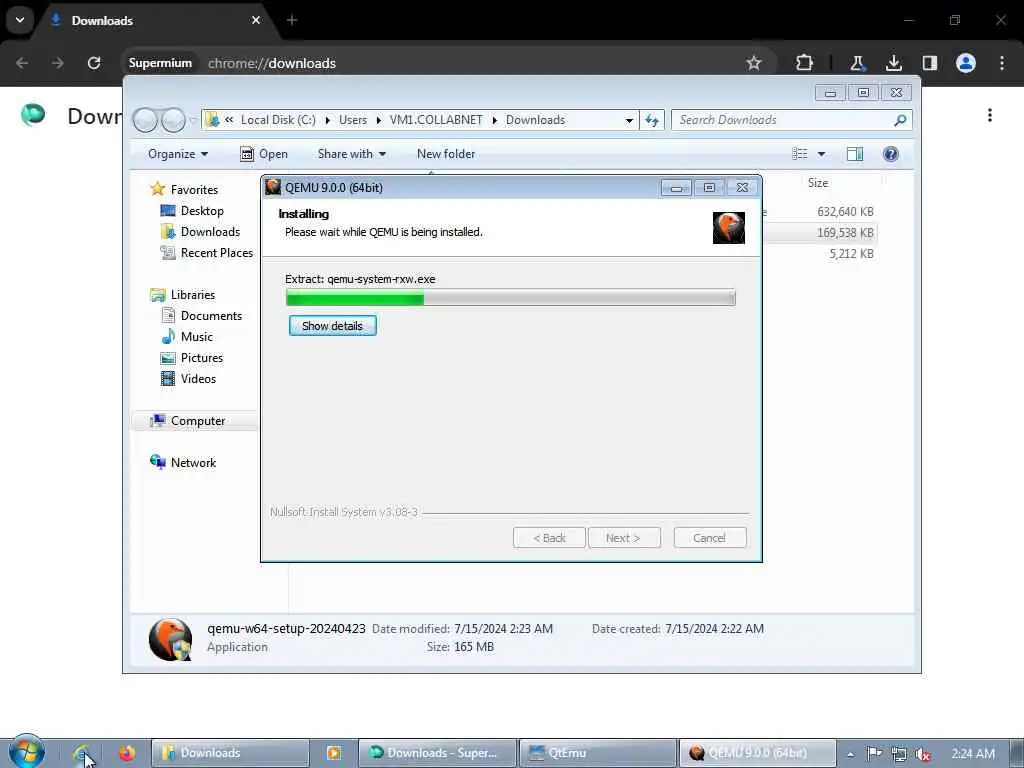Select VM1.COLLABNET in the breadcrumb path

coord(436,120)
